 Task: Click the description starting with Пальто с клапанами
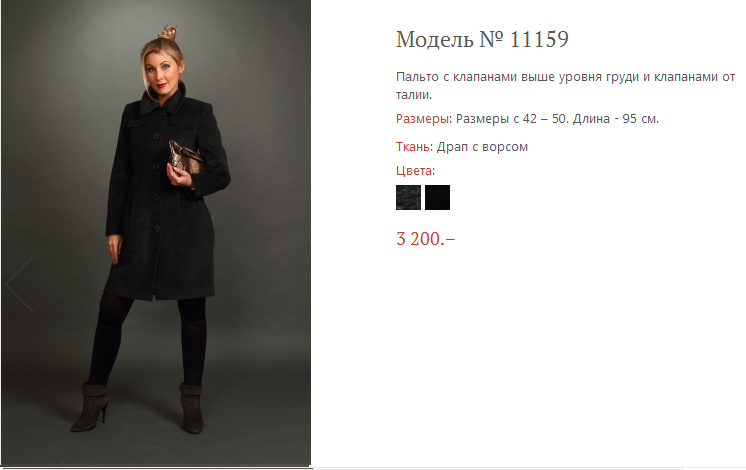point(565,76)
